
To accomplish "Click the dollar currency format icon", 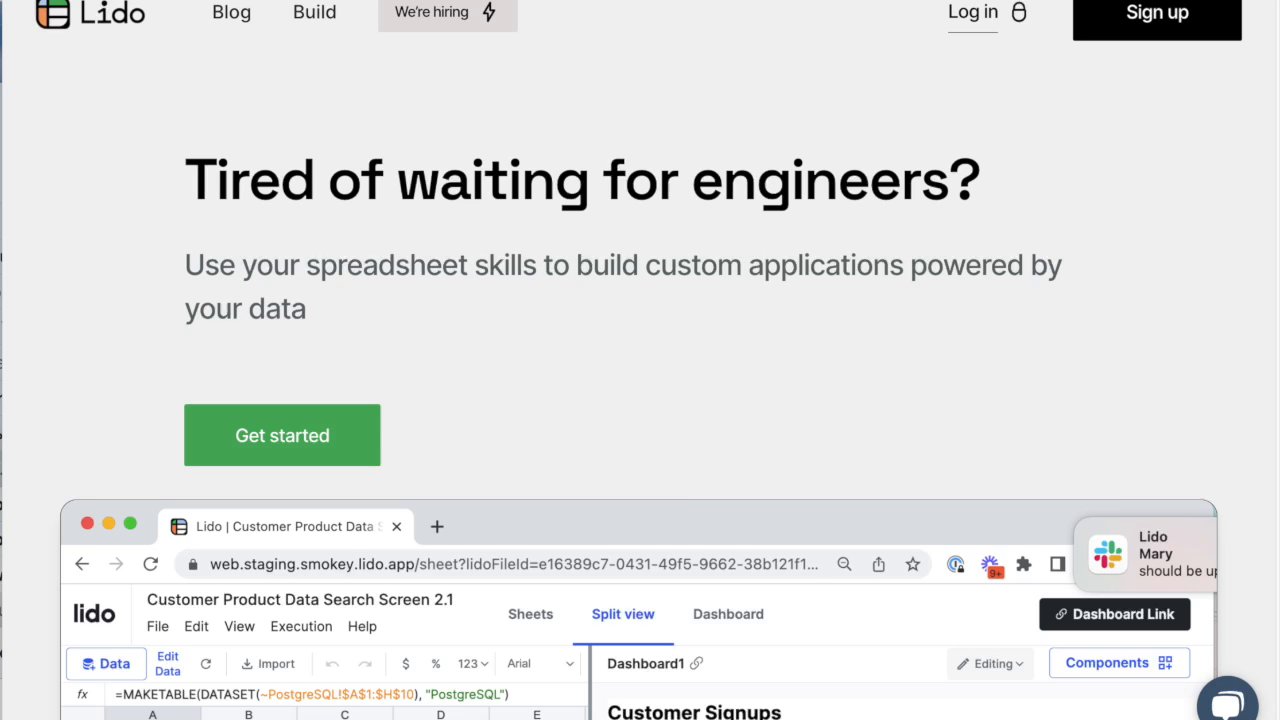I will [405, 664].
